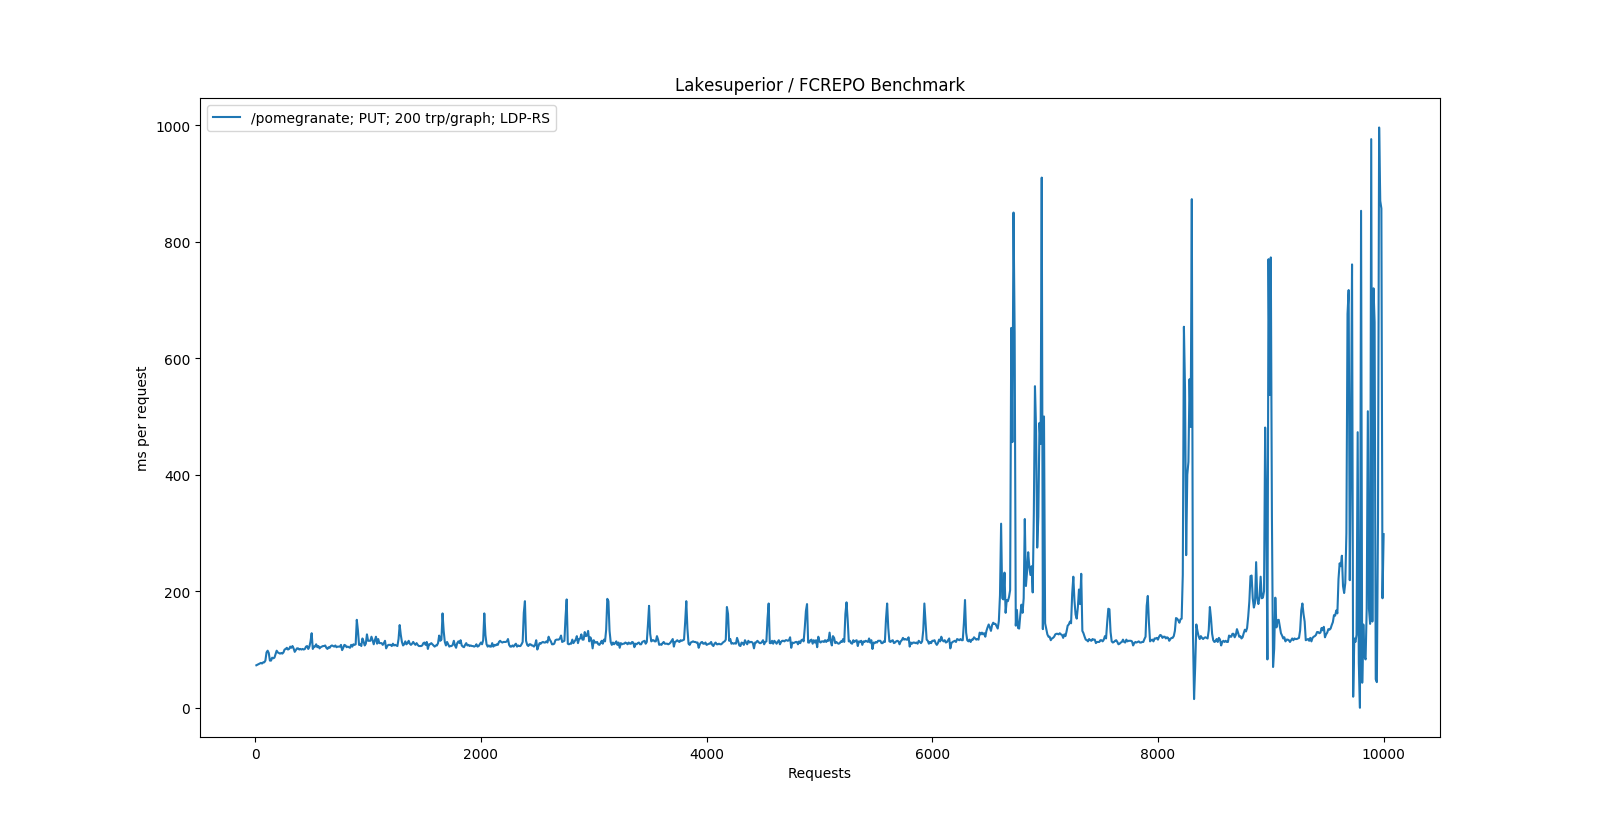Click the x-axis tick label '8000'
Screen dimensions: 1600x828
tap(1158, 755)
